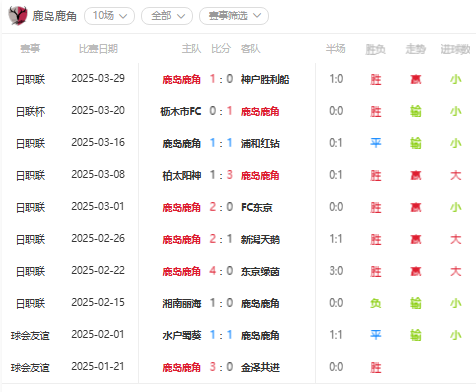The height and width of the screenshot is (392, 476).
Task: Click the date 2025-01-21
Action: 98,367
